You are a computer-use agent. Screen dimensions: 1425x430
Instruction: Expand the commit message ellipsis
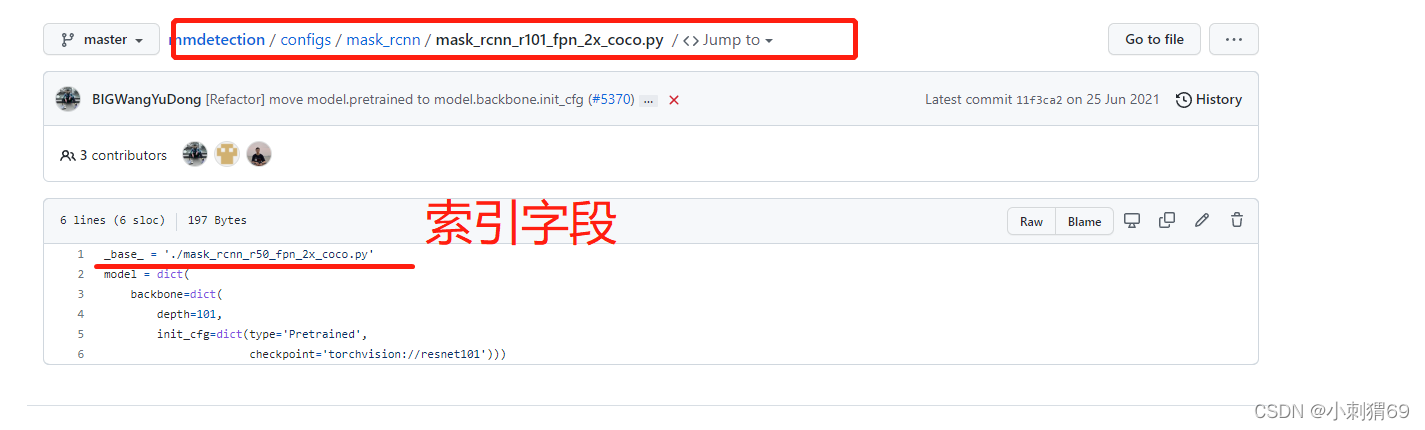648,101
